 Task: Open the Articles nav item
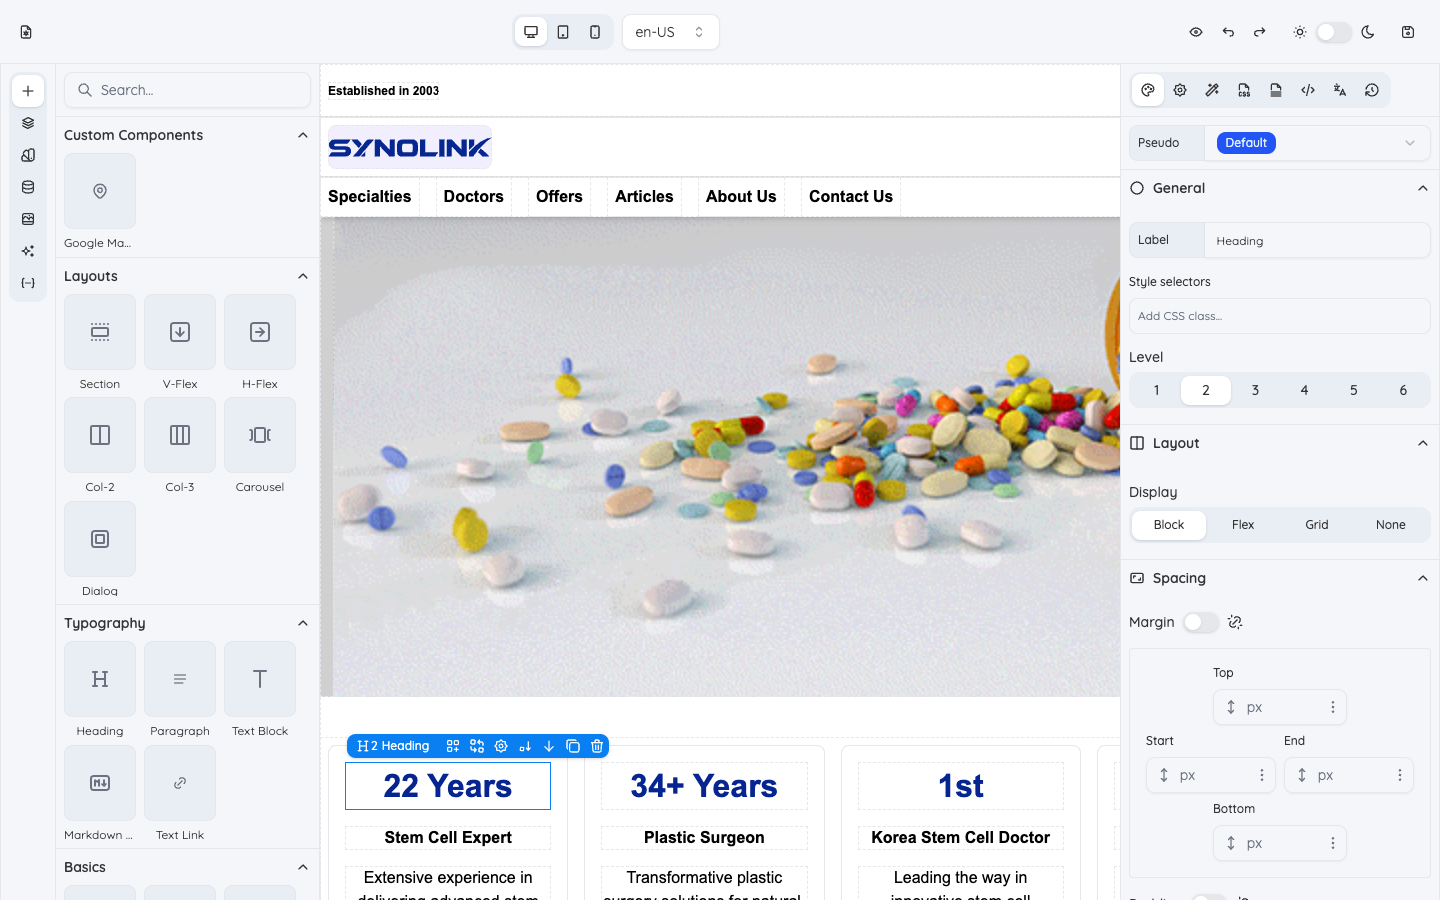644,197
